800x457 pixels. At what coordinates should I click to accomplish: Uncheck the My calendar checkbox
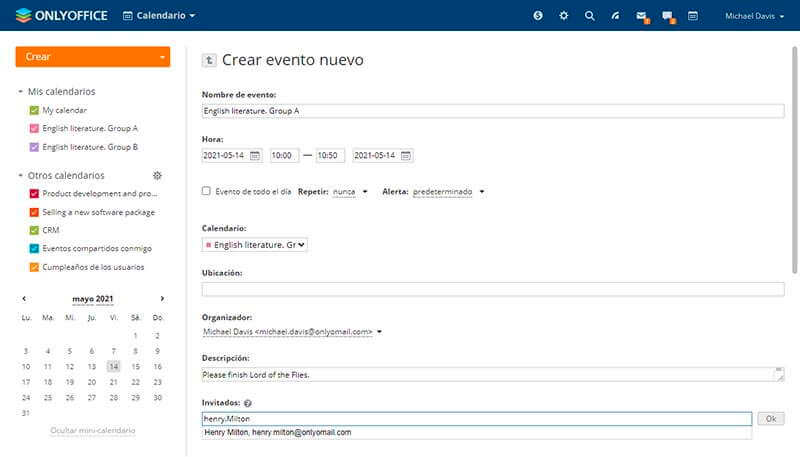click(x=34, y=110)
